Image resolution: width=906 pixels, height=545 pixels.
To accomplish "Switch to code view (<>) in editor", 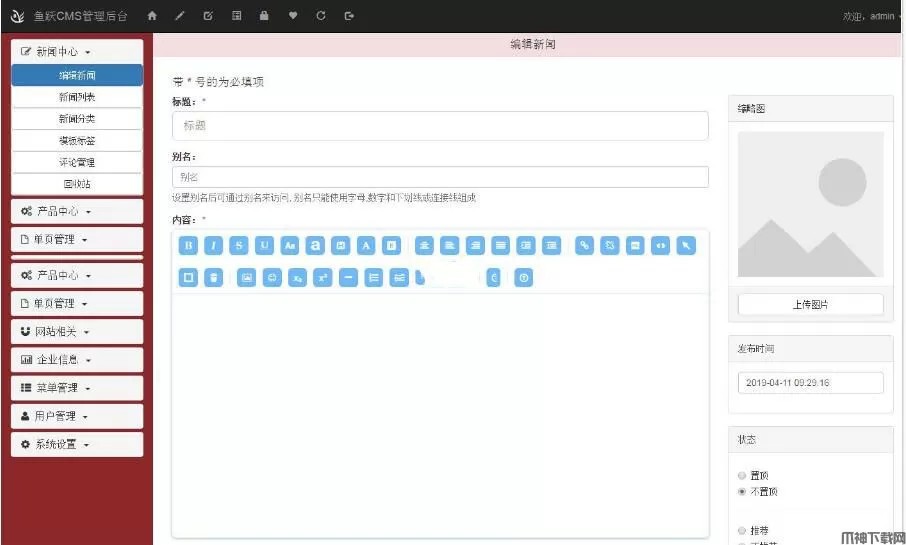I will tap(660, 246).
